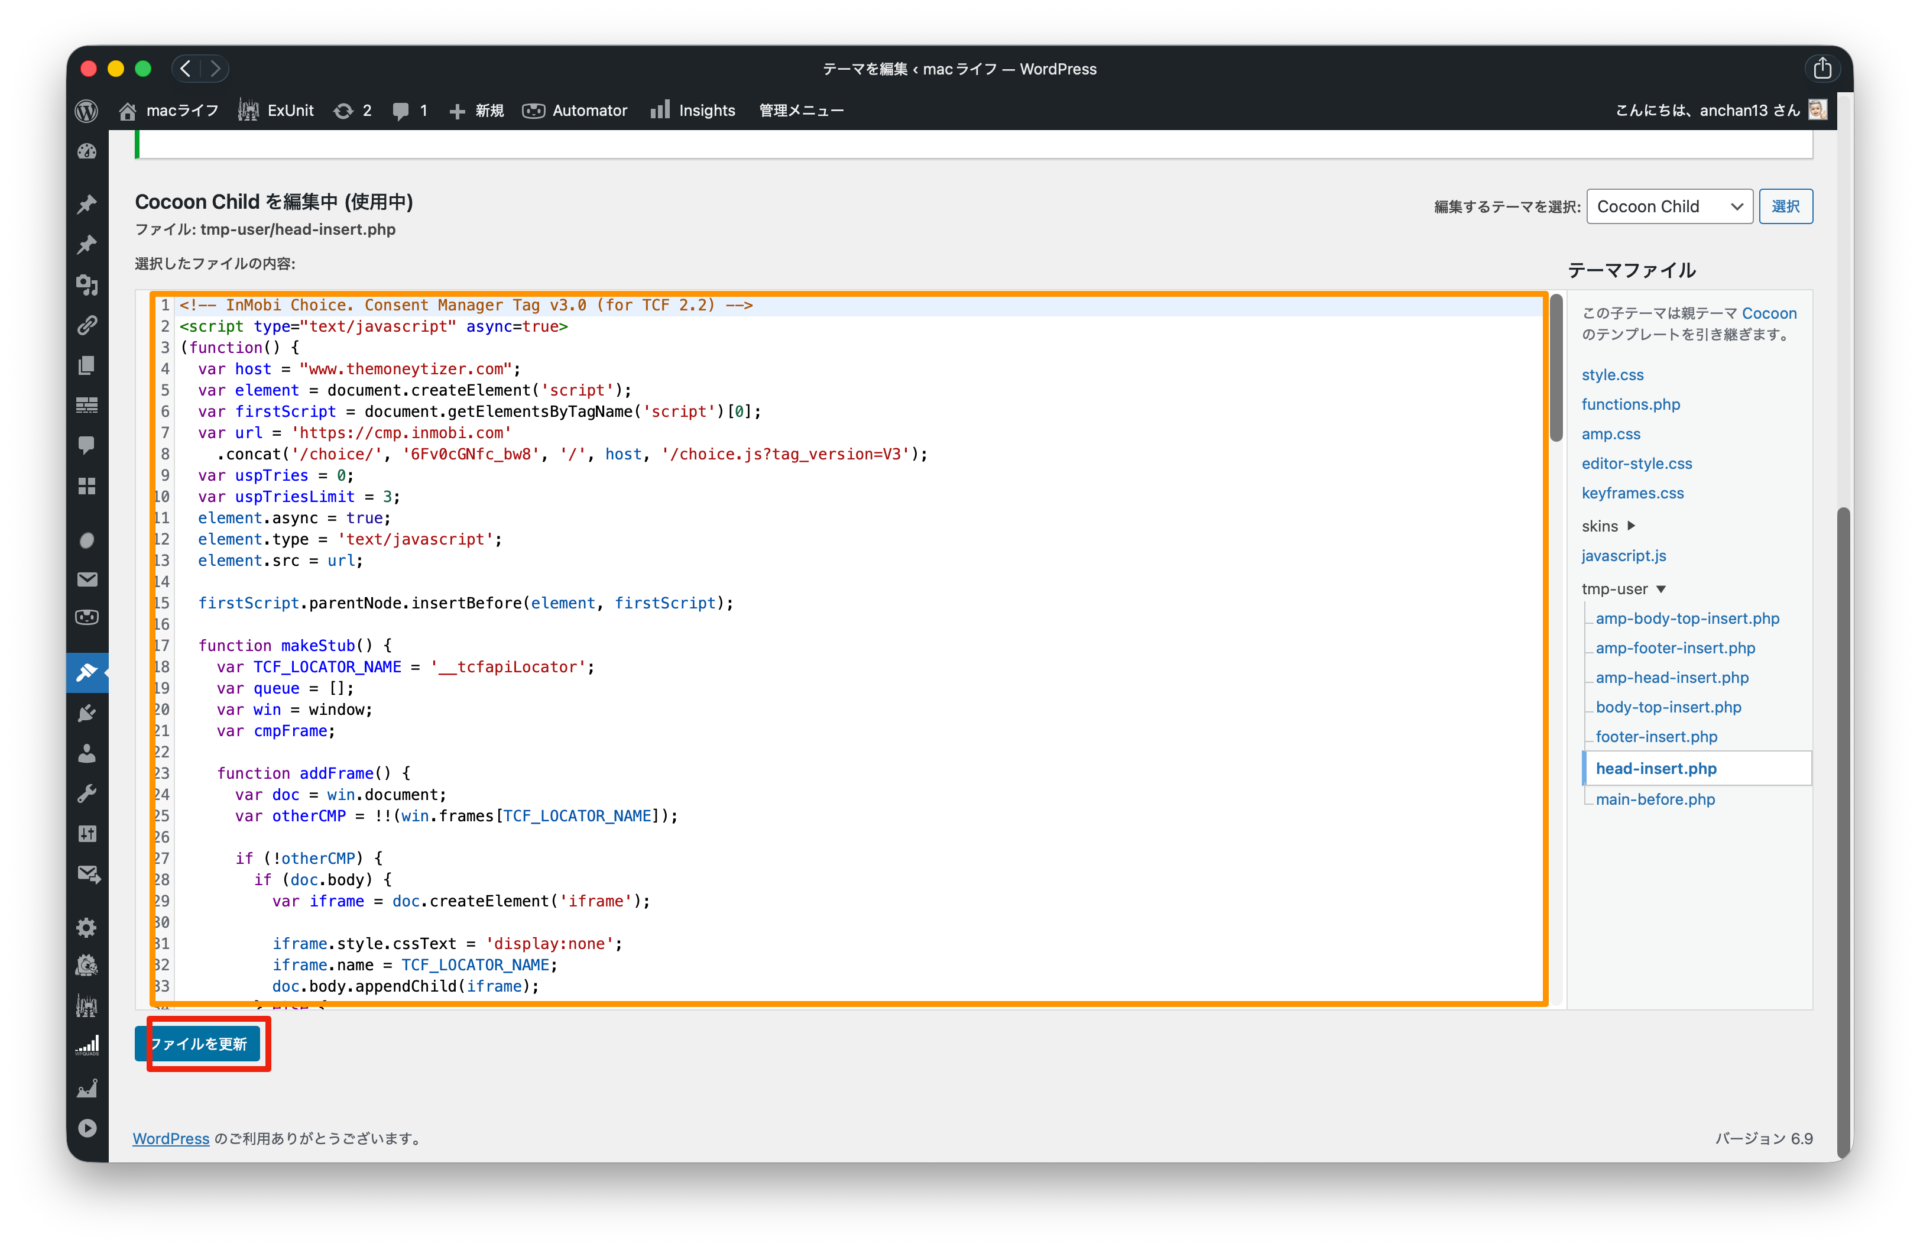Click the Safari share icon
1920x1250 pixels.
pyautogui.click(x=1822, y=68)
